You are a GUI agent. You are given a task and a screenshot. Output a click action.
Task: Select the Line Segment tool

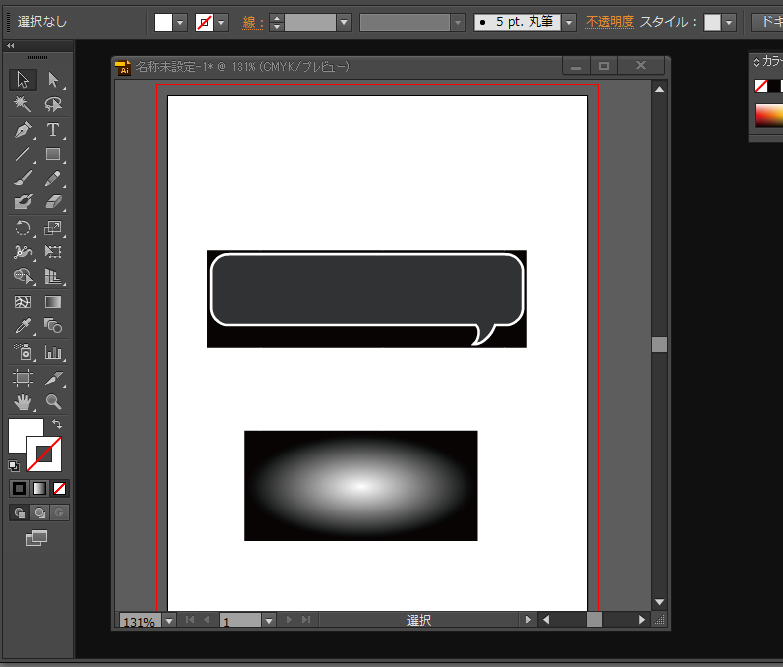(23, 154)
